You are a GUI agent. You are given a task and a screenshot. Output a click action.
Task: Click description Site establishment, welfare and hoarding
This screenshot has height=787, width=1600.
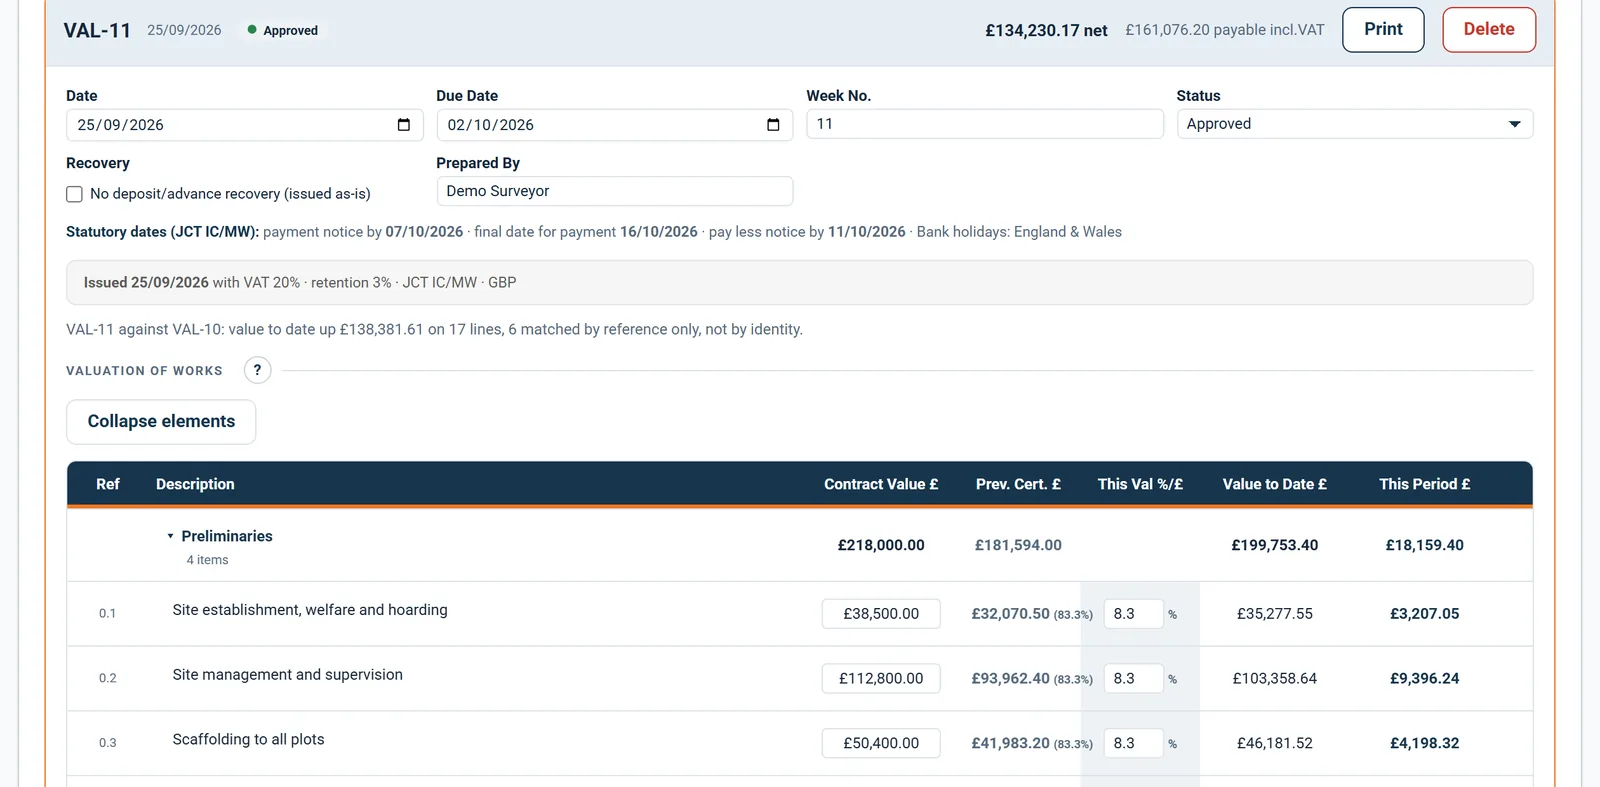tap(310, 610)
